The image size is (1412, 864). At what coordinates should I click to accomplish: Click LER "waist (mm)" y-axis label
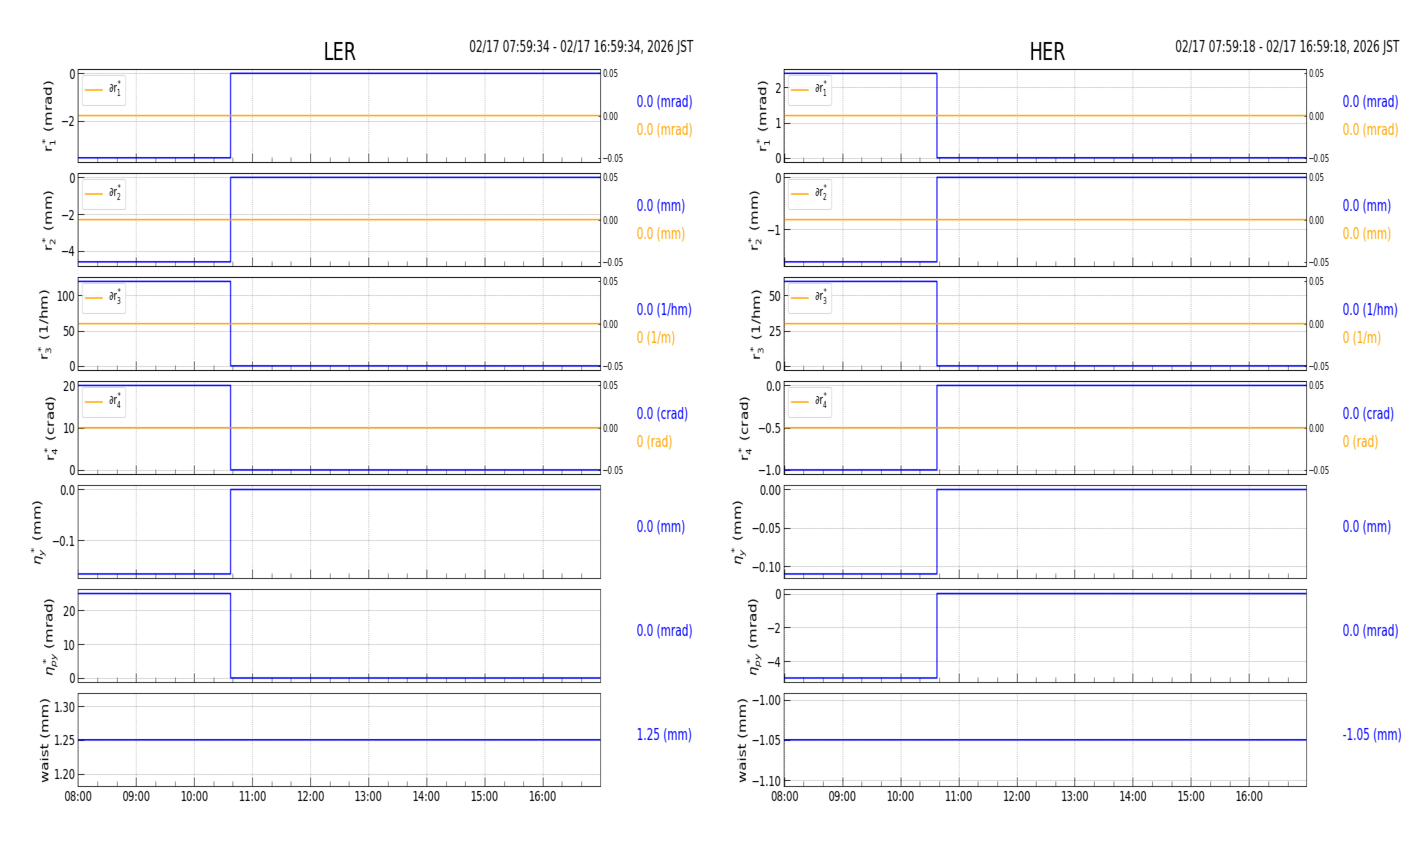pyautogui.click(x=45, y=740)
